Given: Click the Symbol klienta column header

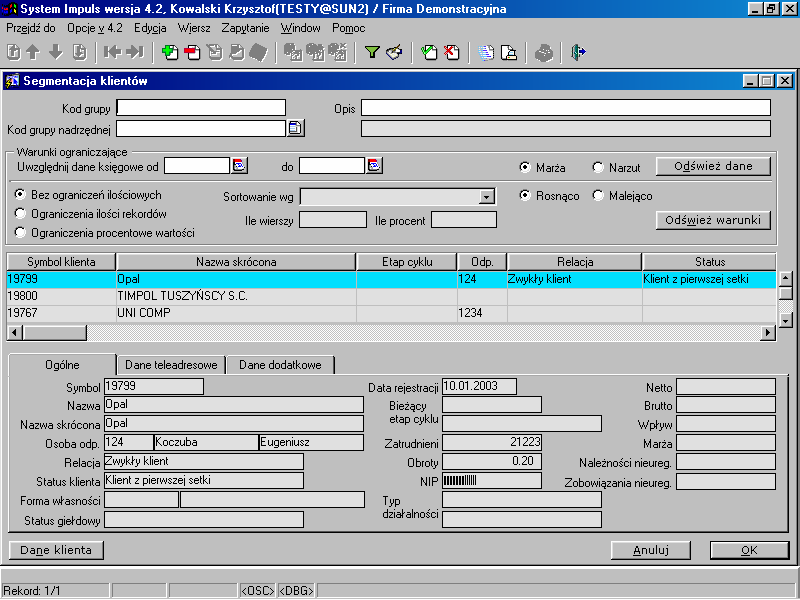Looking at the screenshot, I should pos(61,262).
